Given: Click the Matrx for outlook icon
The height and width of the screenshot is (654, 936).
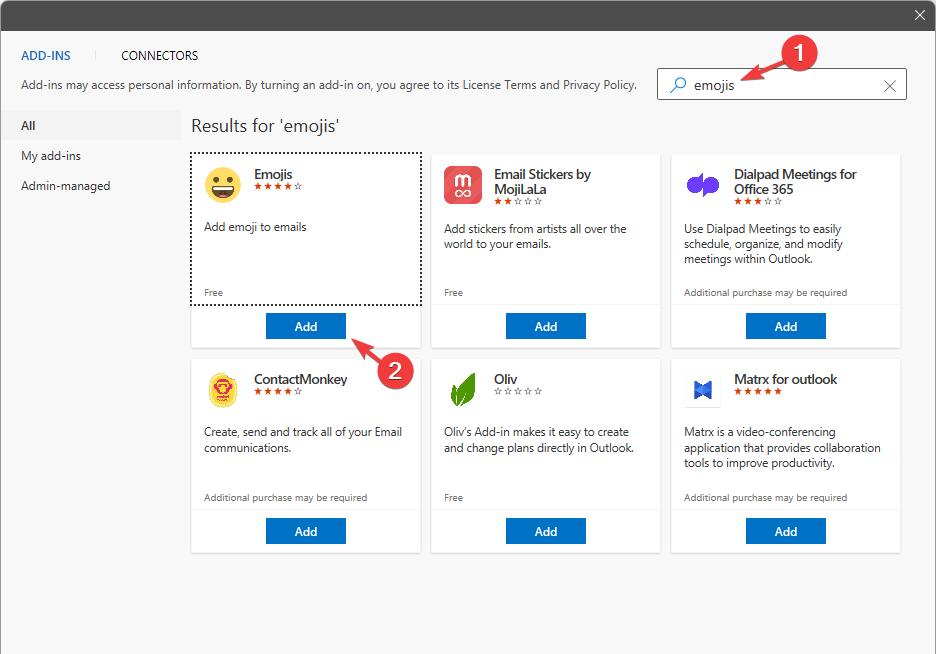Looking at the screenshot, I should pyautogui.click(x=703, y=390).
